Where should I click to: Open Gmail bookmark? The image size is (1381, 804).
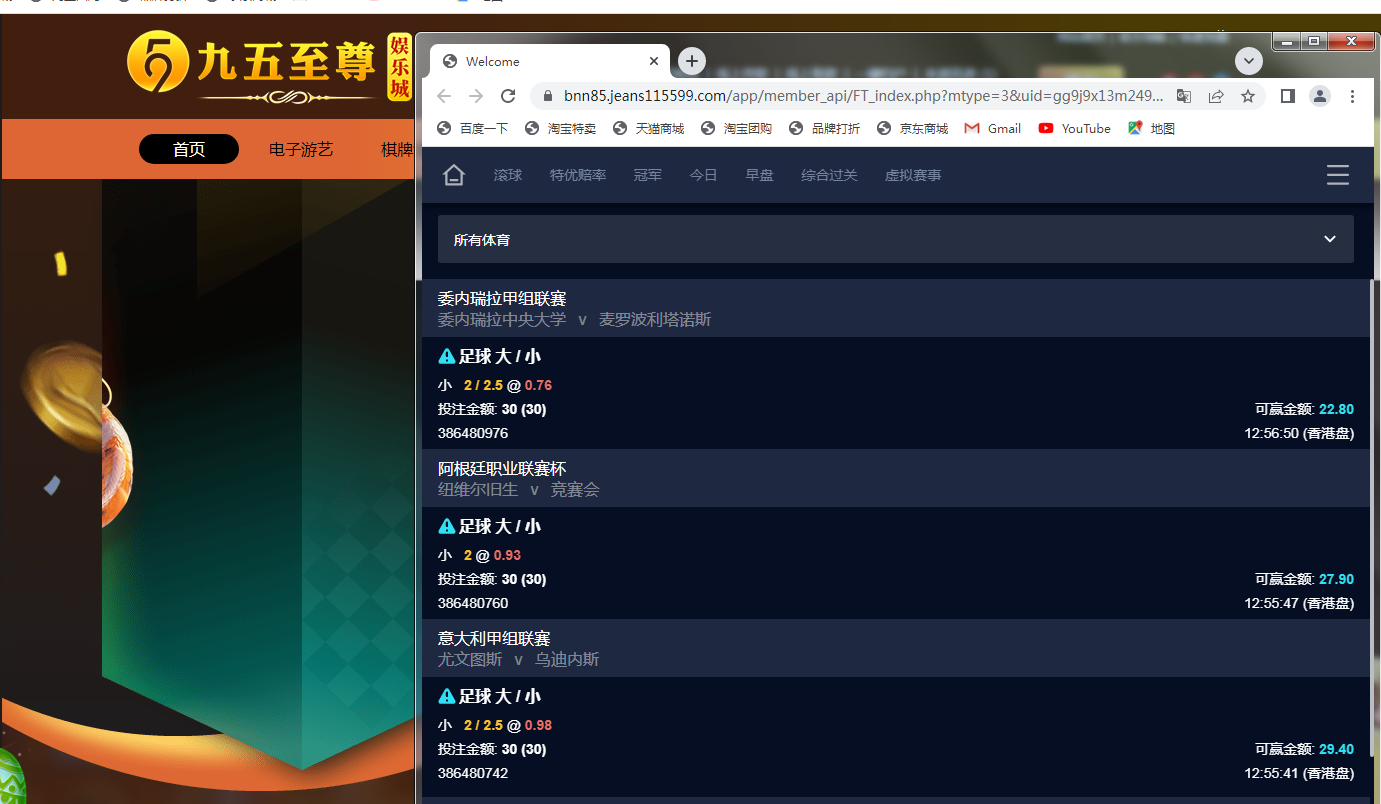(x=993, y=128)
